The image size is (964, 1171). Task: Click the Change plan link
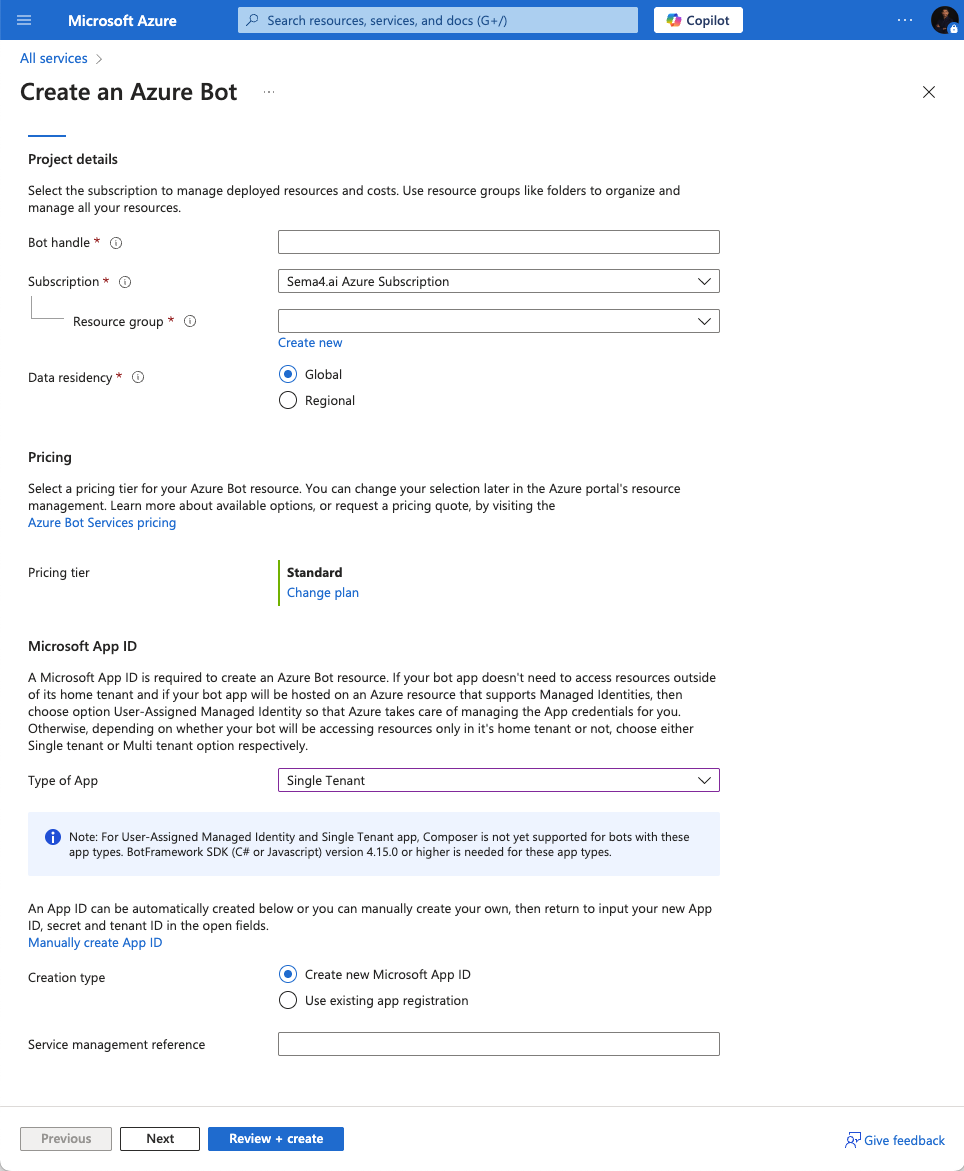[x=323, y=593]
